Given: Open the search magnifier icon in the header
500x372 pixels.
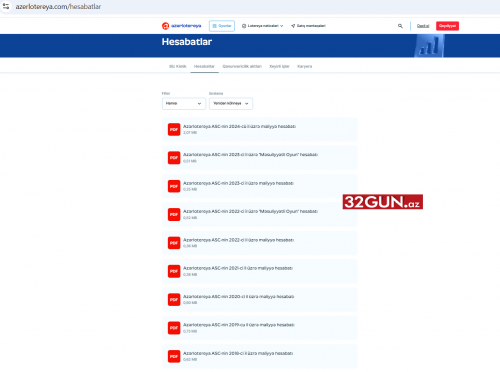Looking at the screenshot, I should click(x=400, y=26).
